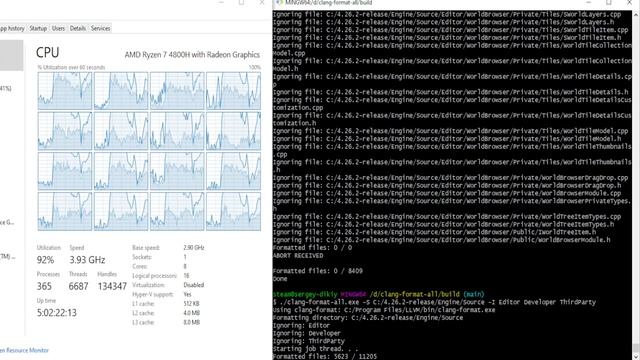The height and width of the screenshot is (360, 640).
Task: Click the 134347 handles count
Action: (x=112, y=287)
